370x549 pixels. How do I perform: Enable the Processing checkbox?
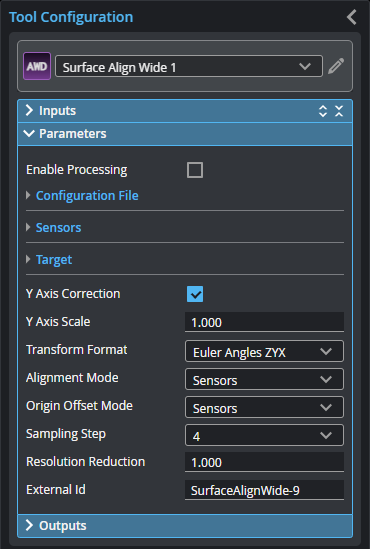(195, 170)
